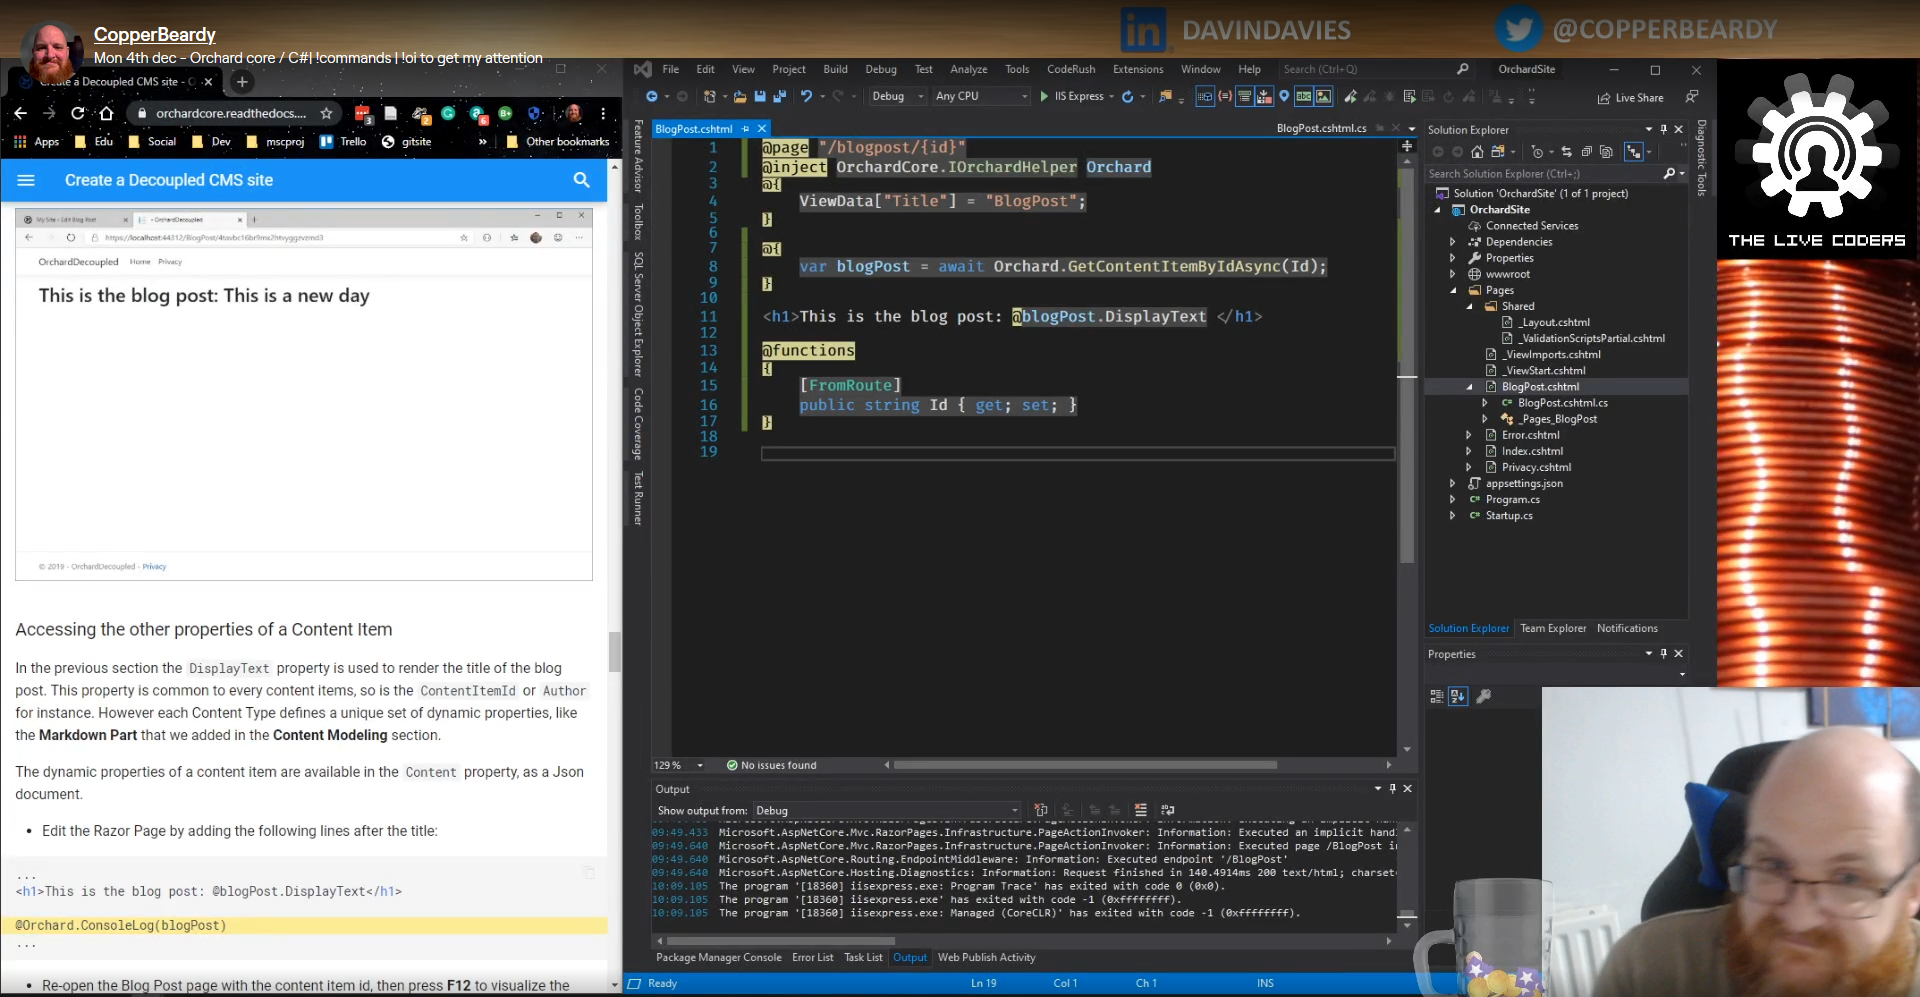
Task: Click Pending Changes Filter clock icon
Action: coord(1538,152)
